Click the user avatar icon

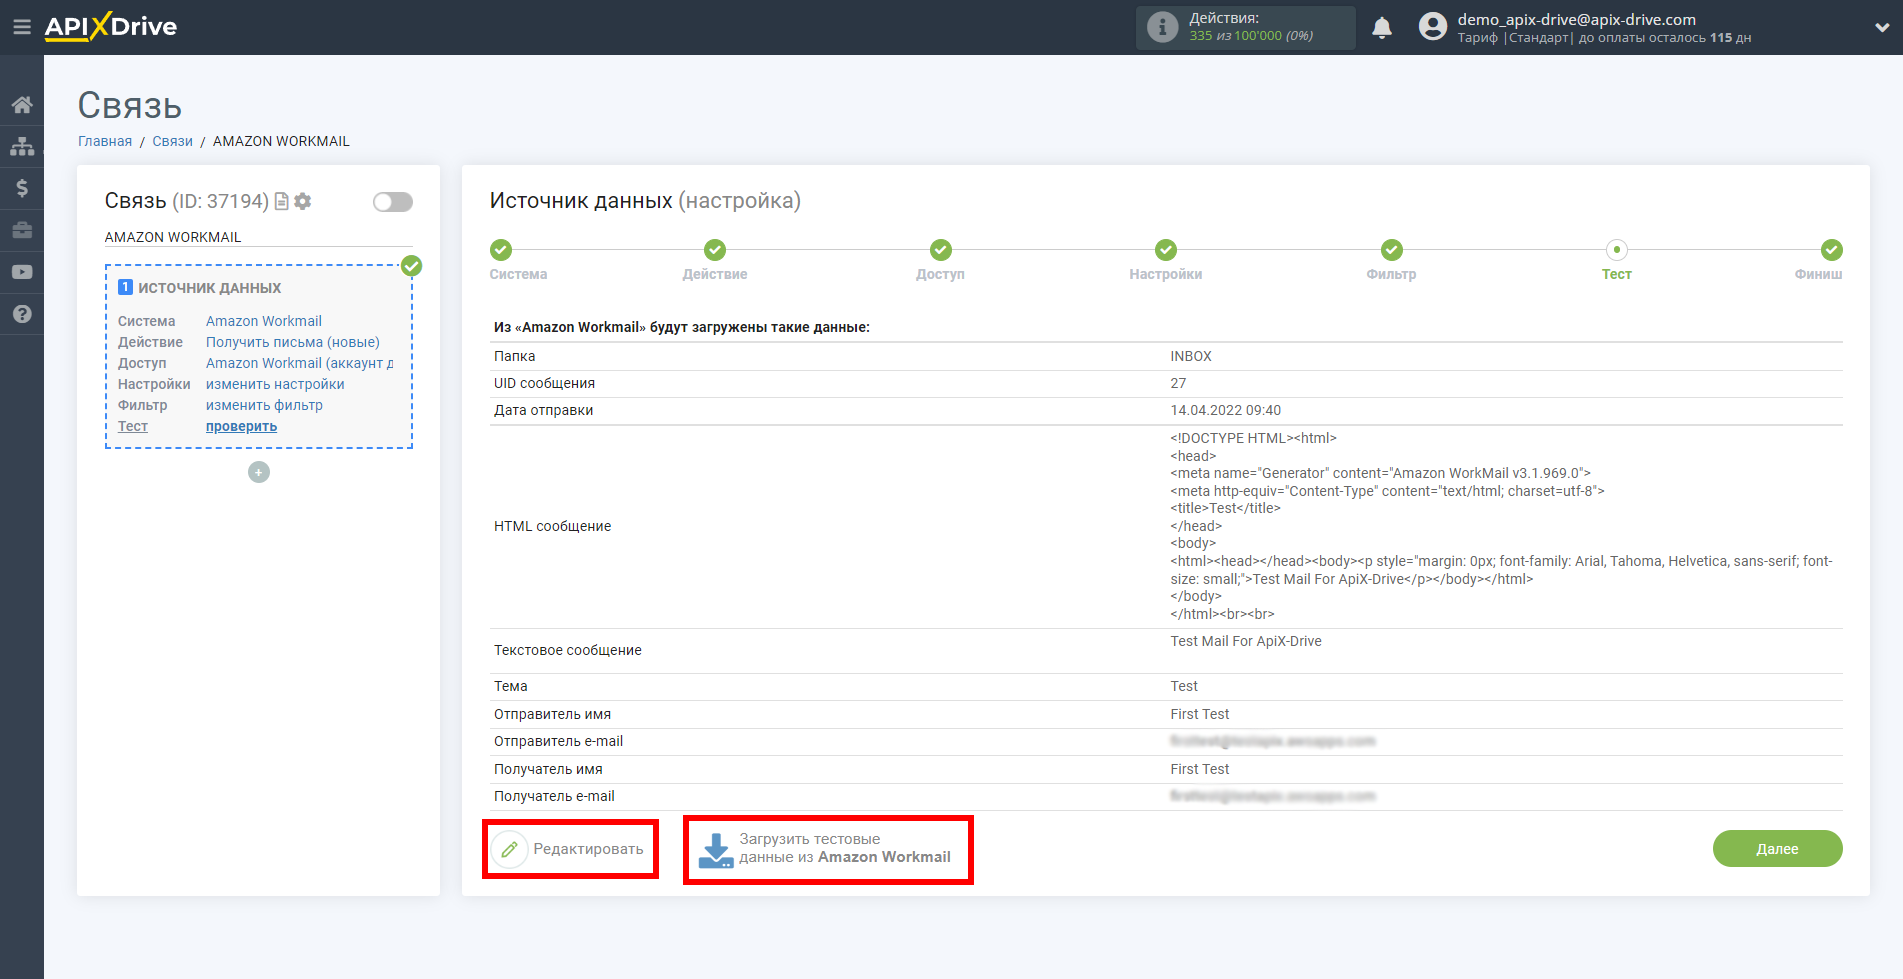click(1433, 27)
